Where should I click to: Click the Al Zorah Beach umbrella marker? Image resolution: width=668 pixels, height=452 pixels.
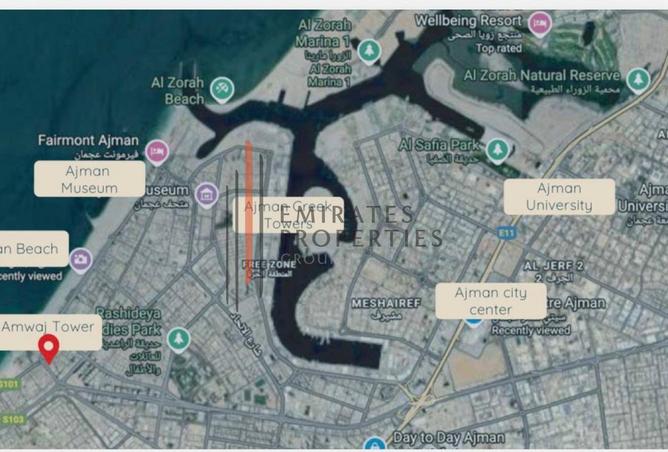[222, 89]
